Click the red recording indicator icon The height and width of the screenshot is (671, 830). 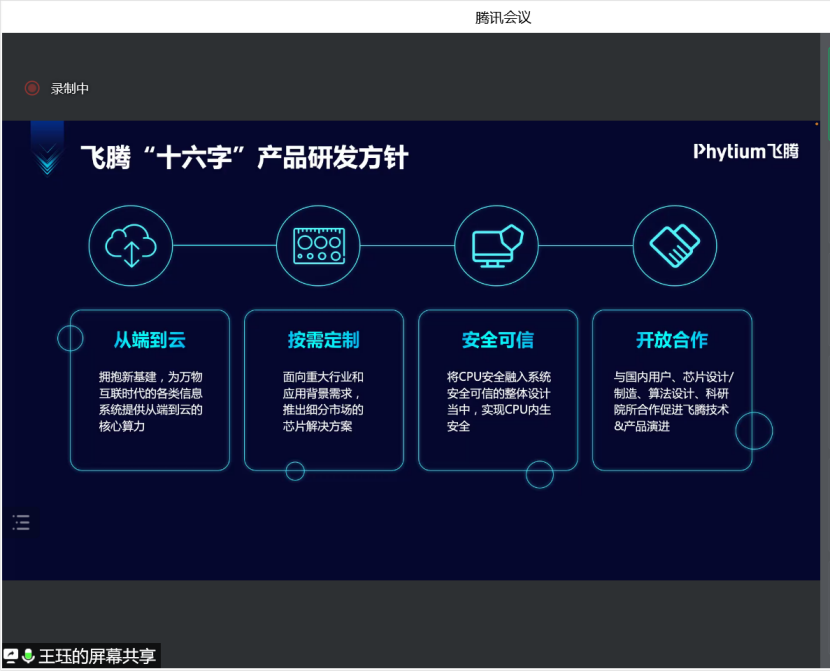pos(32,88)
